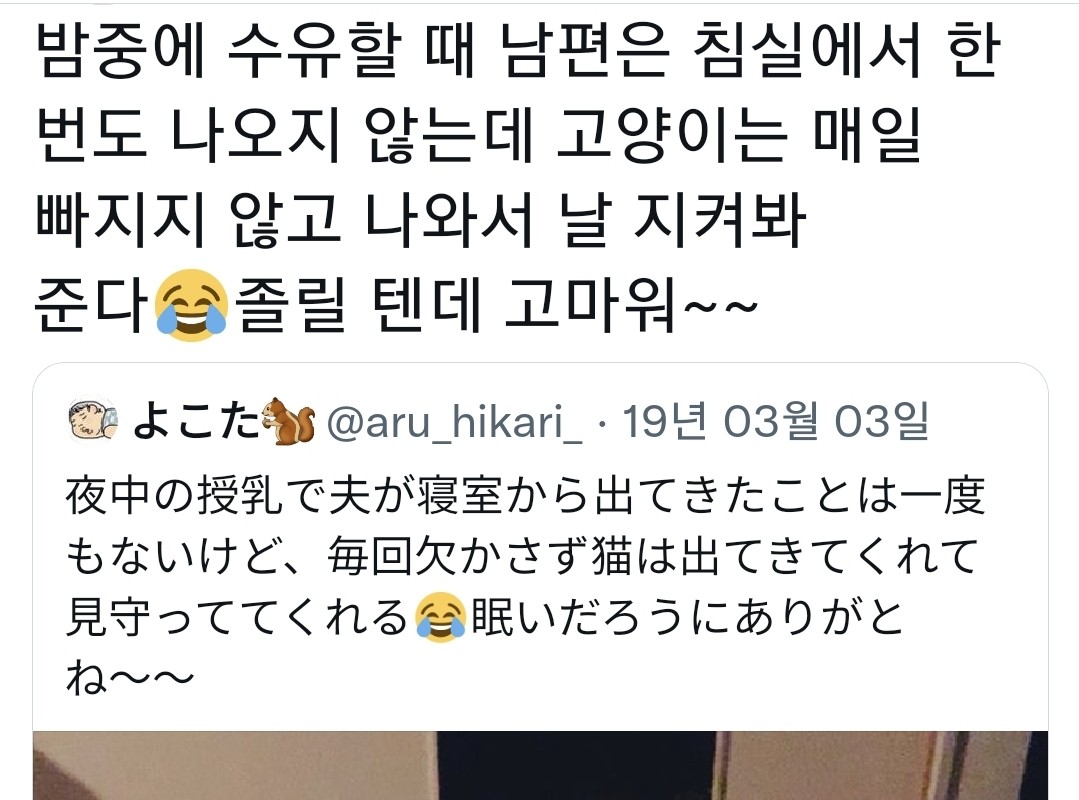Click the line starting 夜中の授乳で夫が
The image size is (1079, 800).
(526, 495)
